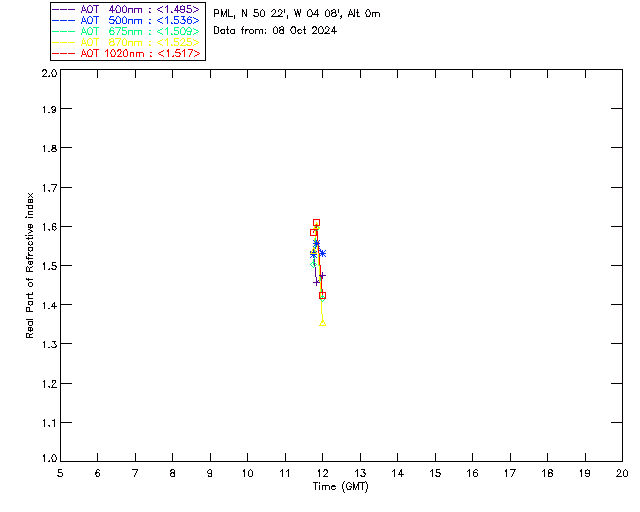This screenshot has height=512, width=640.
Task: Click y-axis tick label 1.3
Action: (49, 344)
